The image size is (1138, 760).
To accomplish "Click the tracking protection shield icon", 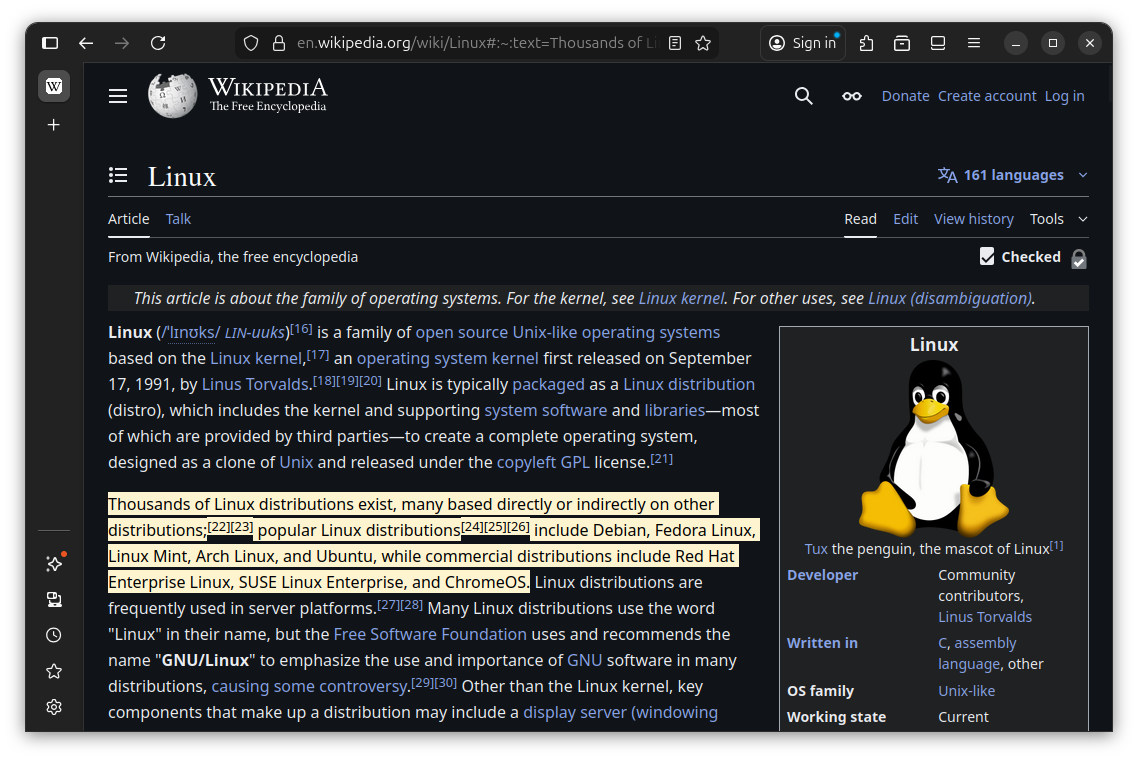I will click(x=250, y=43).
